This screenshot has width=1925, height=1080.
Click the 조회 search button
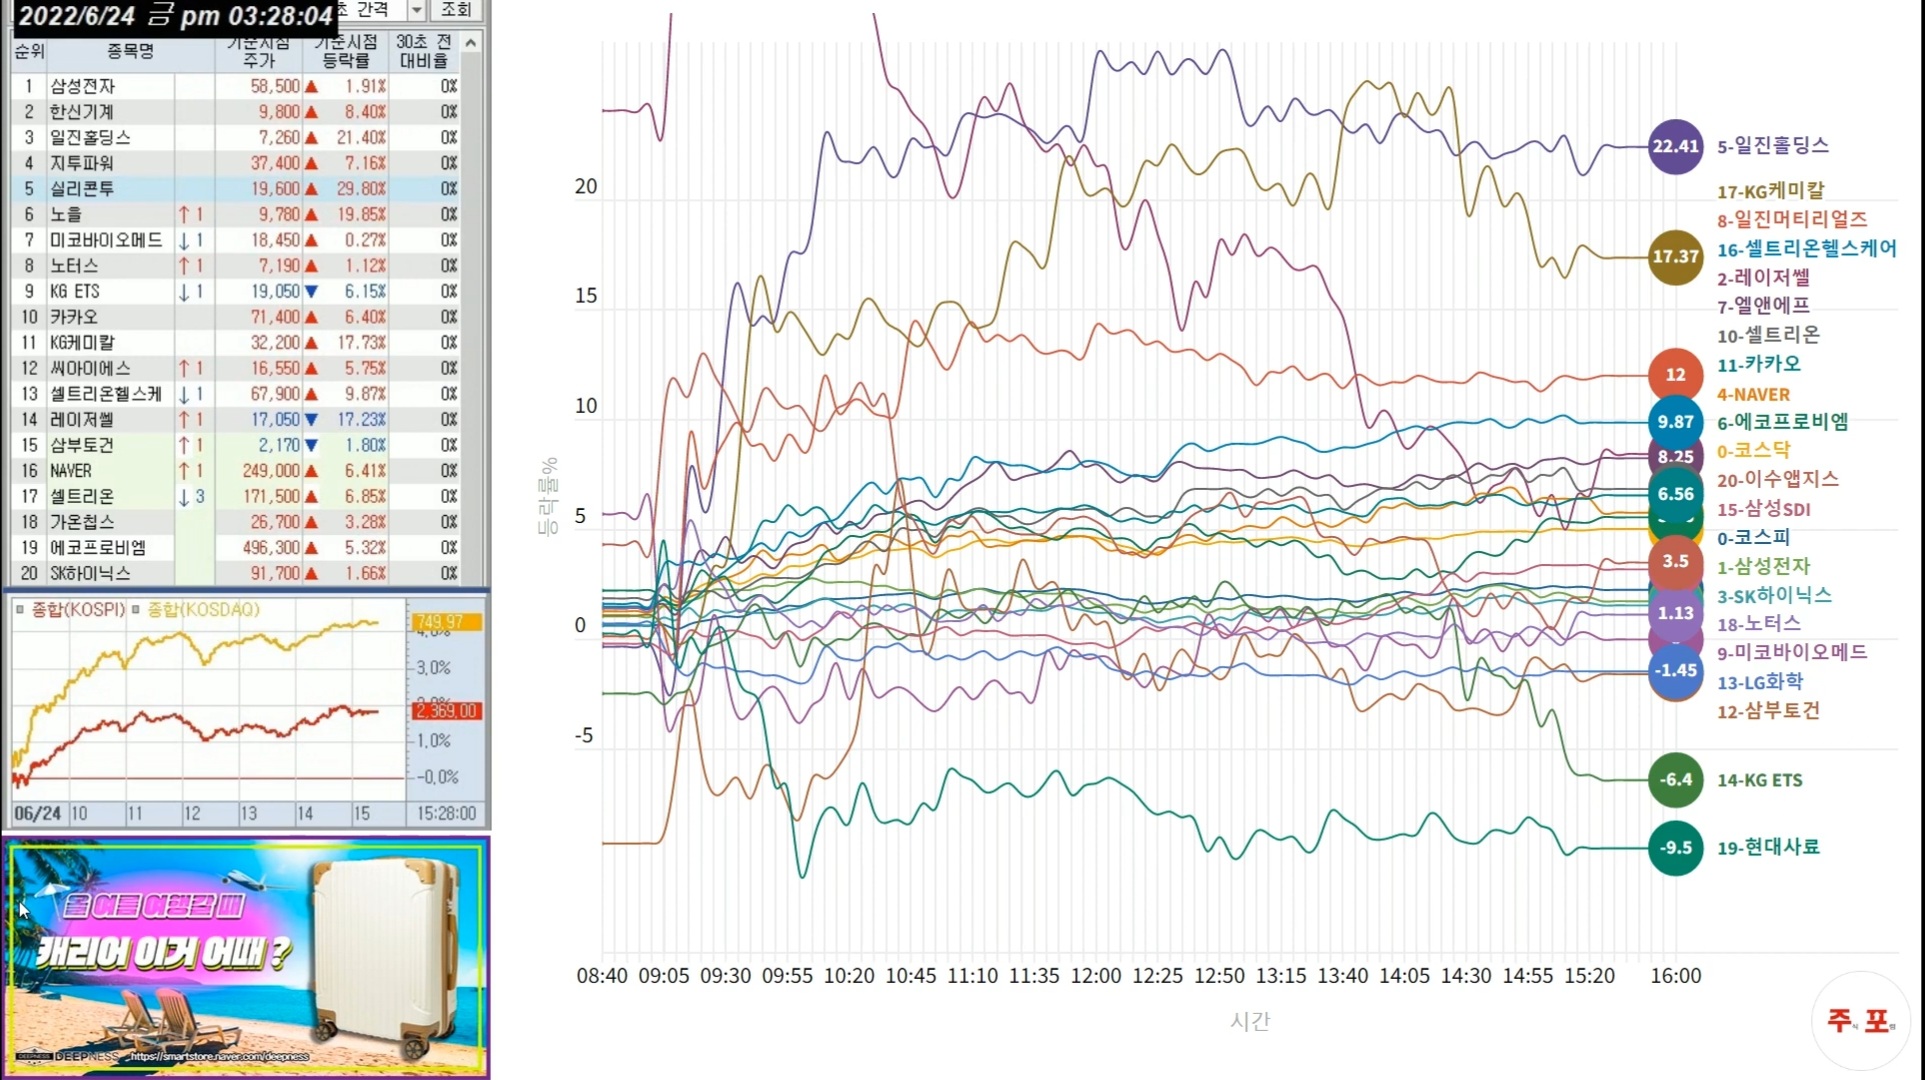tap(456, 10)
